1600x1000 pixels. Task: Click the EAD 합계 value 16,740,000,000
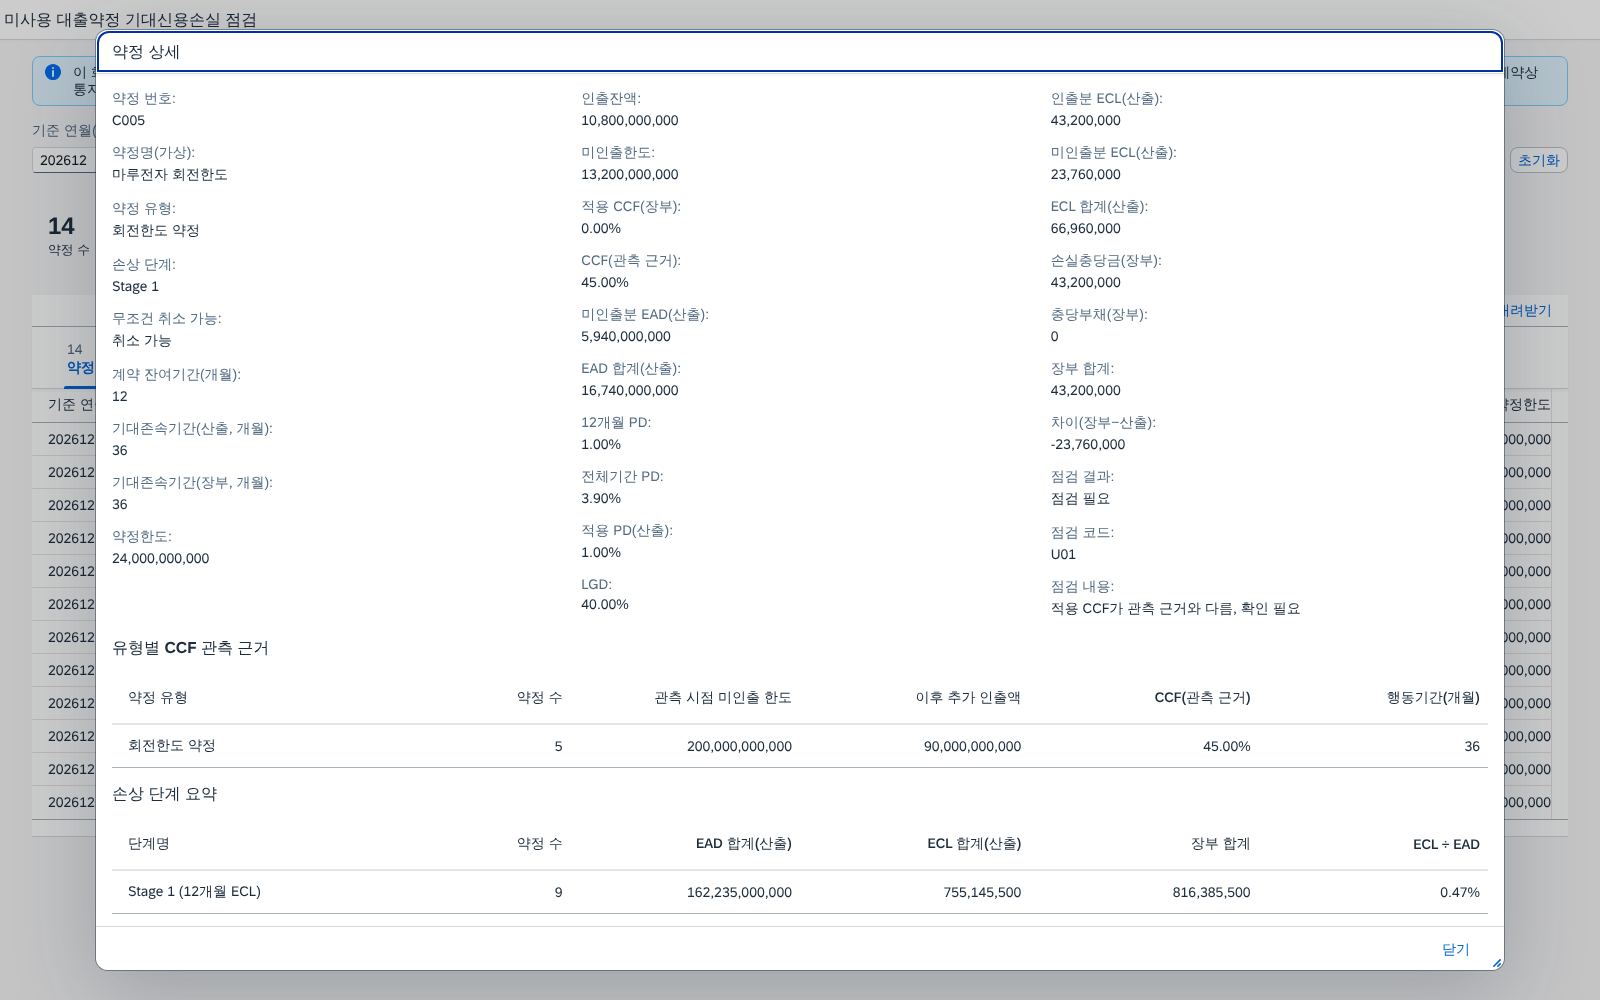click(630, 390)
